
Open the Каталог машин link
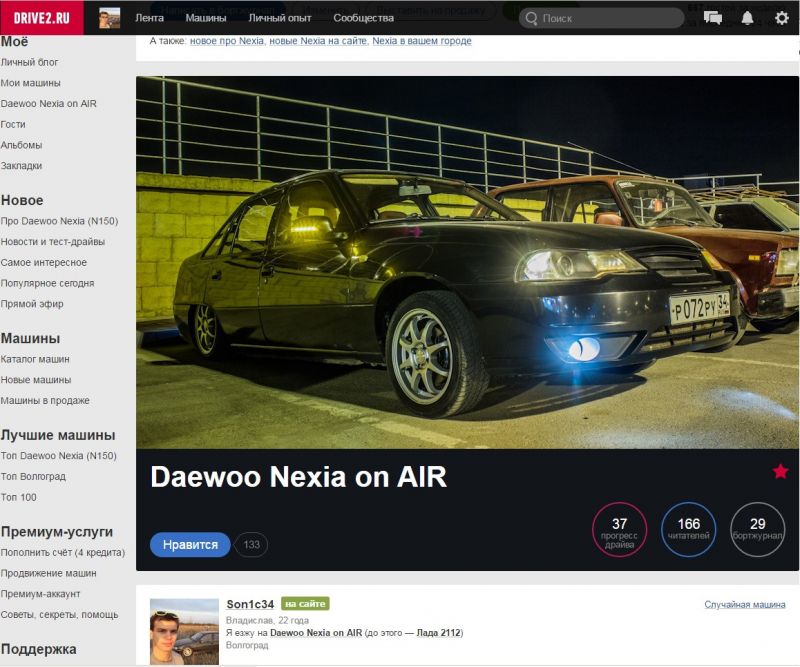pyautogui.click(x=35, y=359)
